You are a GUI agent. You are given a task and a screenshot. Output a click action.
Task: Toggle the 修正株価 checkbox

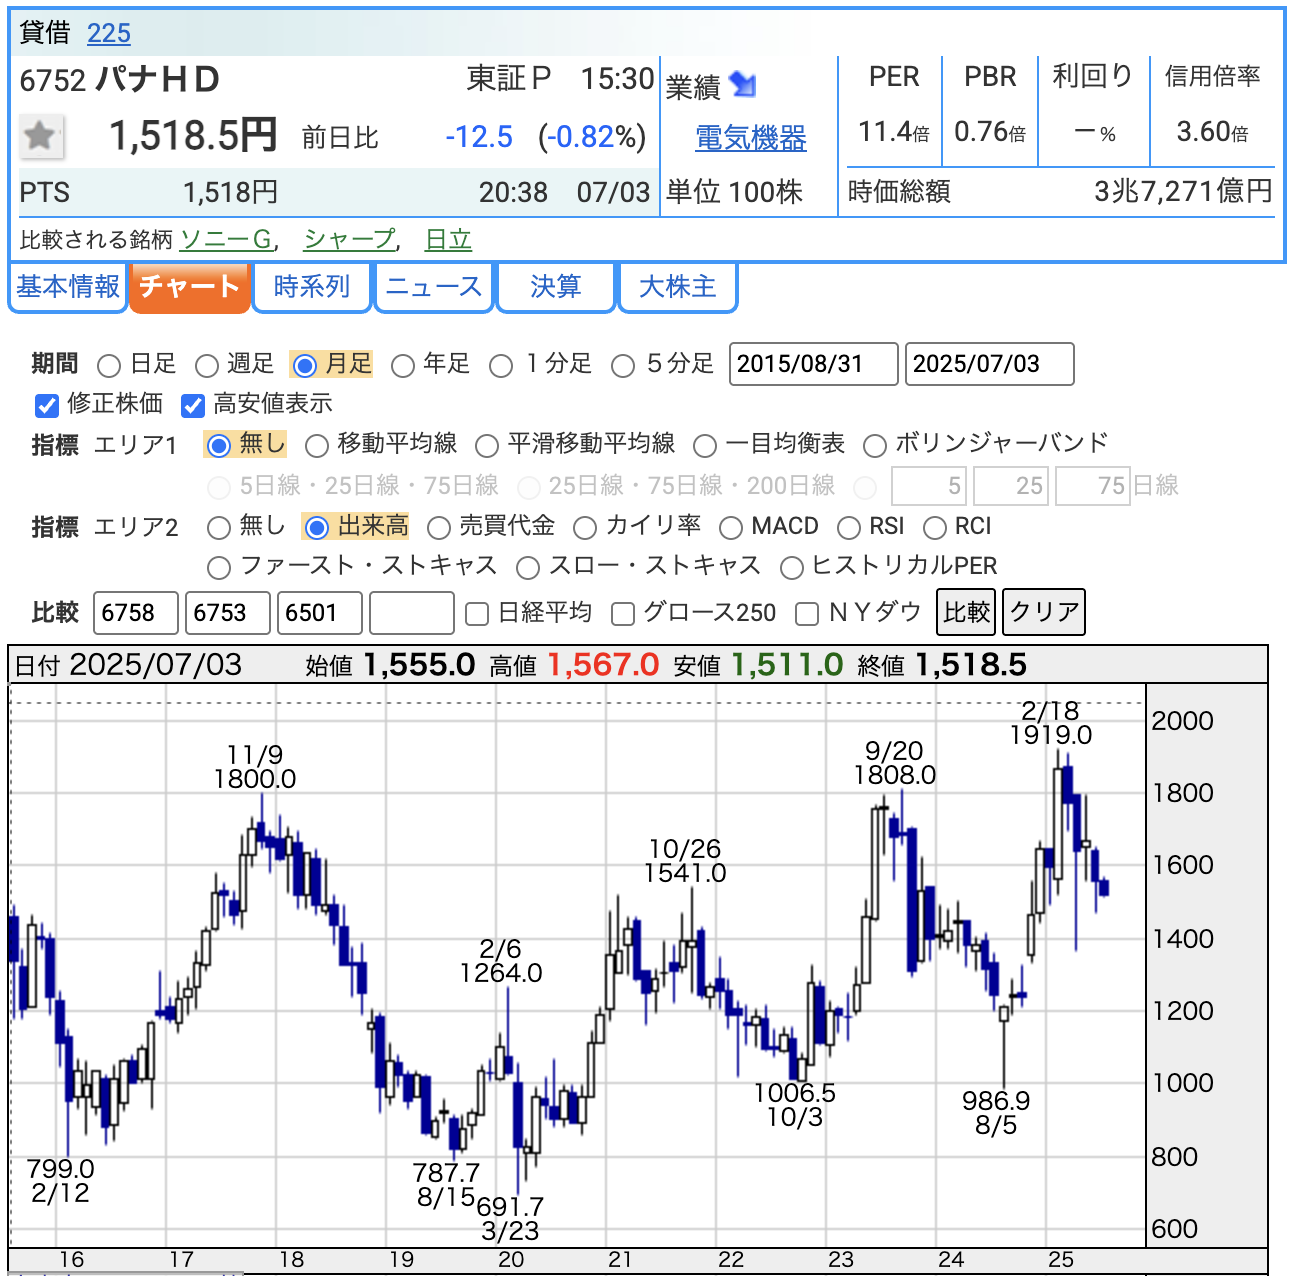point(46,405)
